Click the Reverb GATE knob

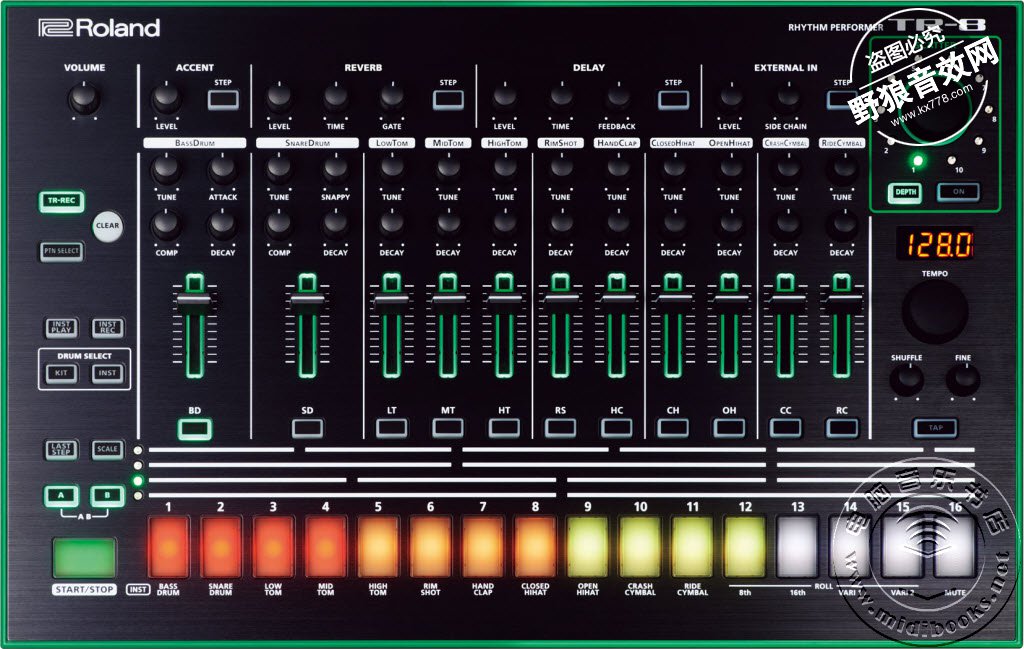pos(392,98)
